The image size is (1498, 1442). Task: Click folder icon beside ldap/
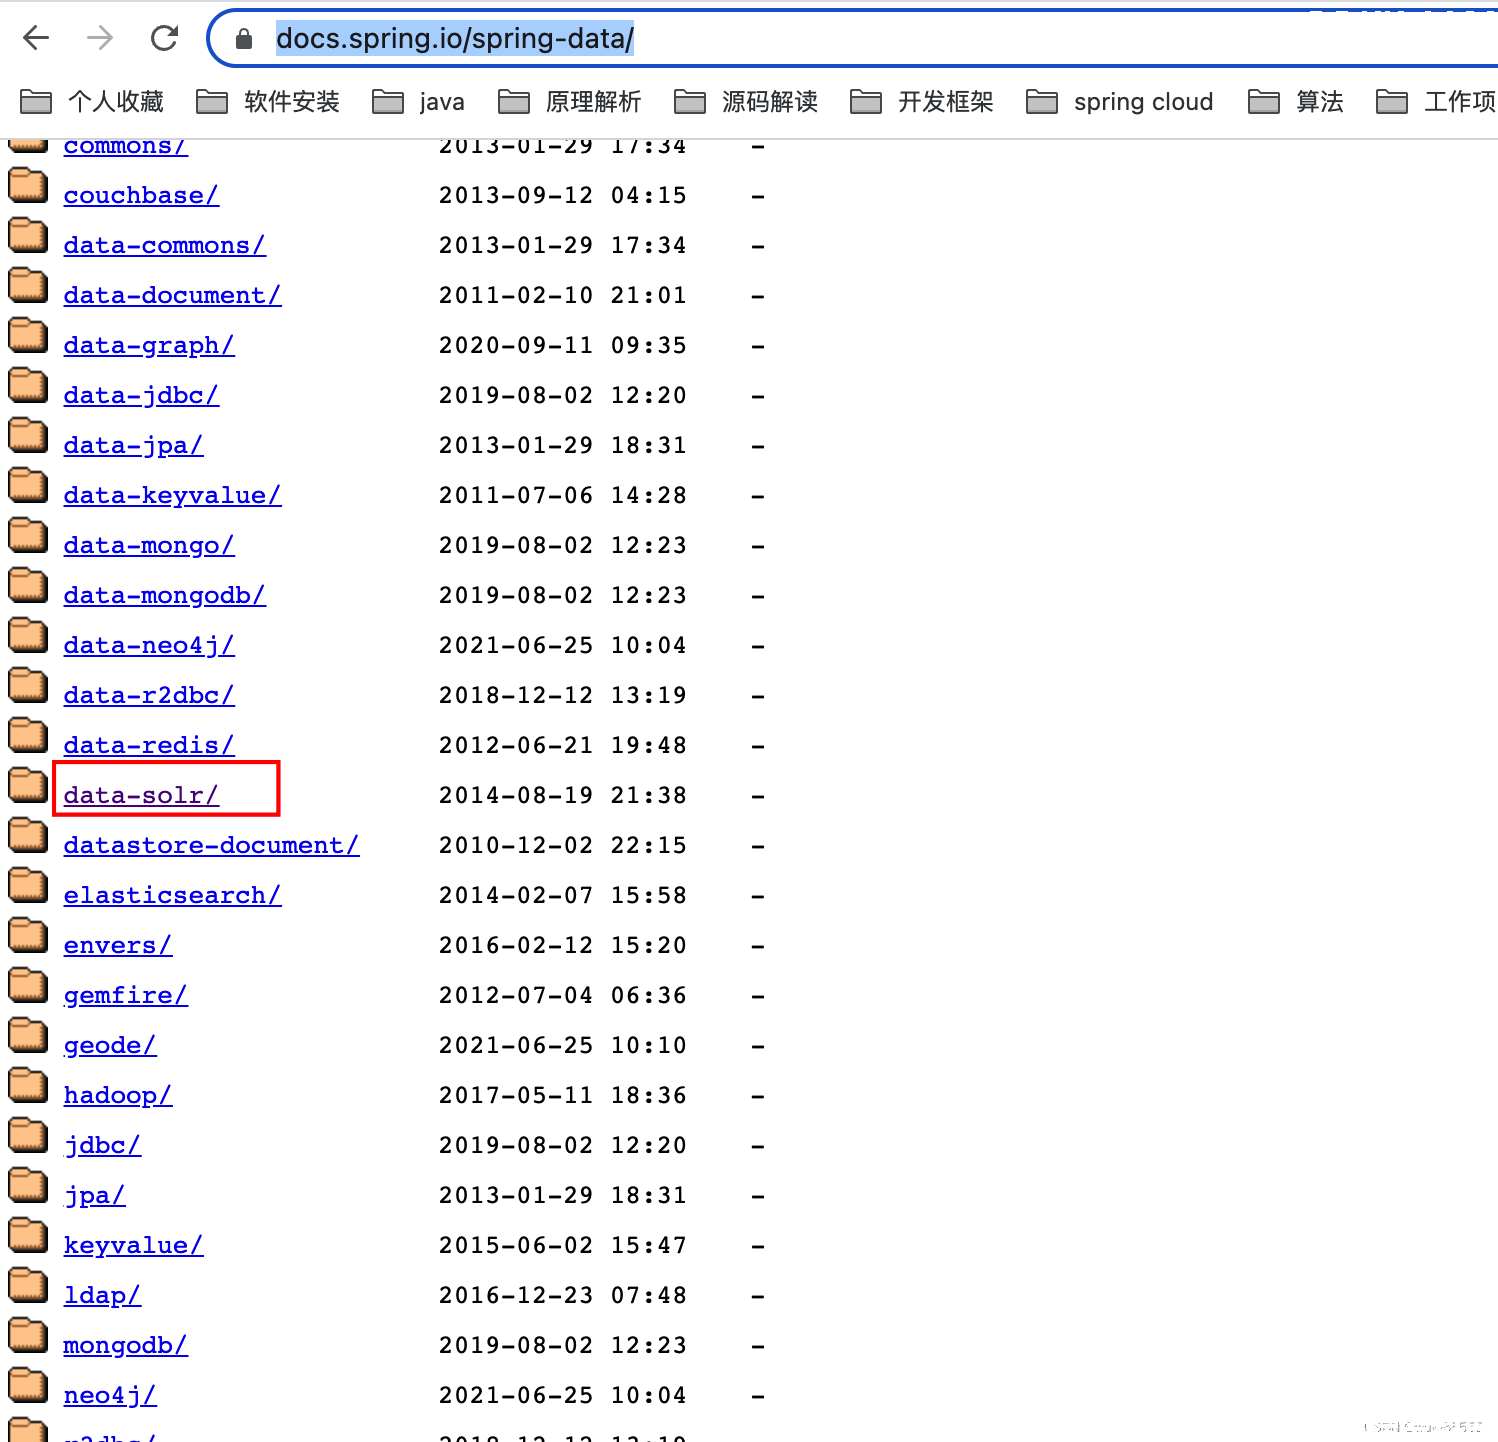[x=28, y=1285]
